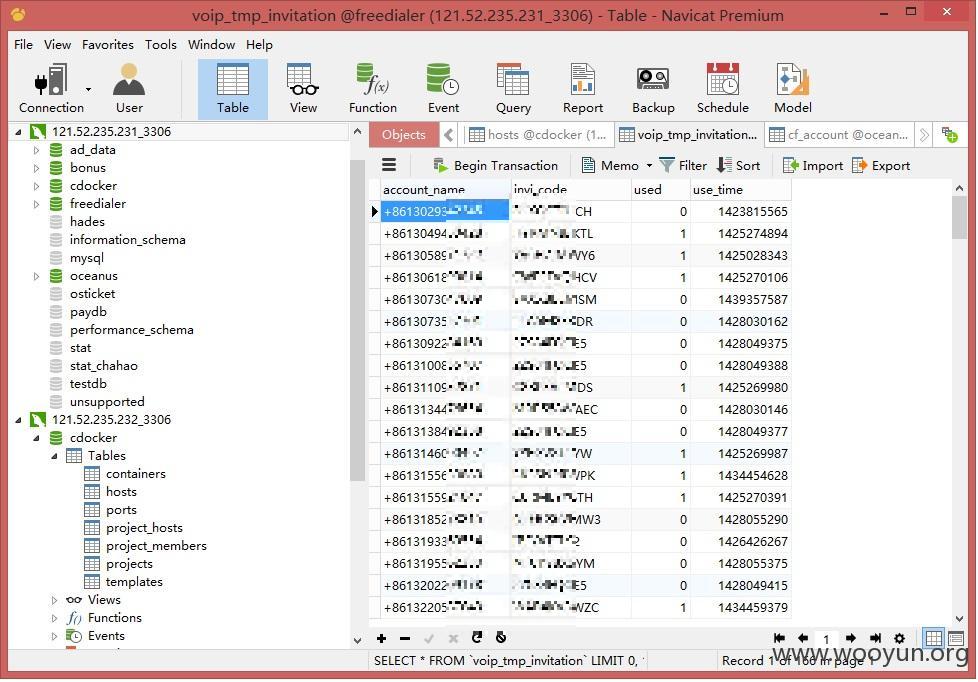Open the Window menu
The image size is (978, 682).
tap(211, 44)
